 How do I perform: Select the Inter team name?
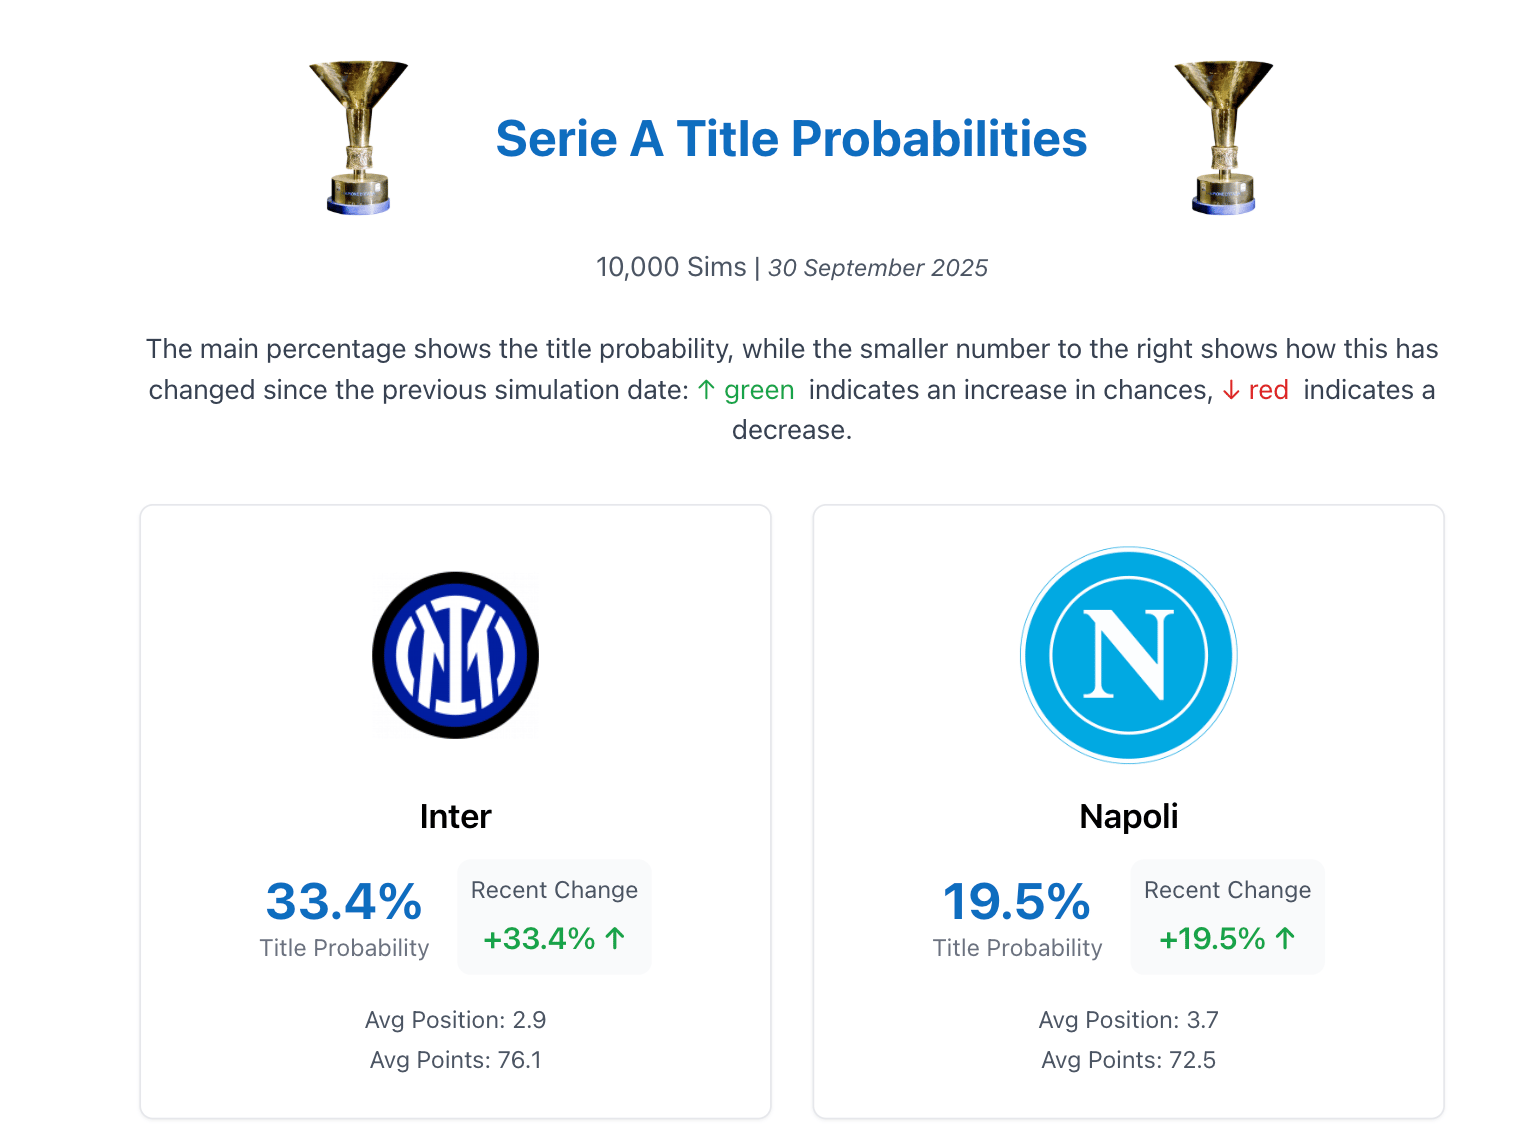tap(455, 816)
